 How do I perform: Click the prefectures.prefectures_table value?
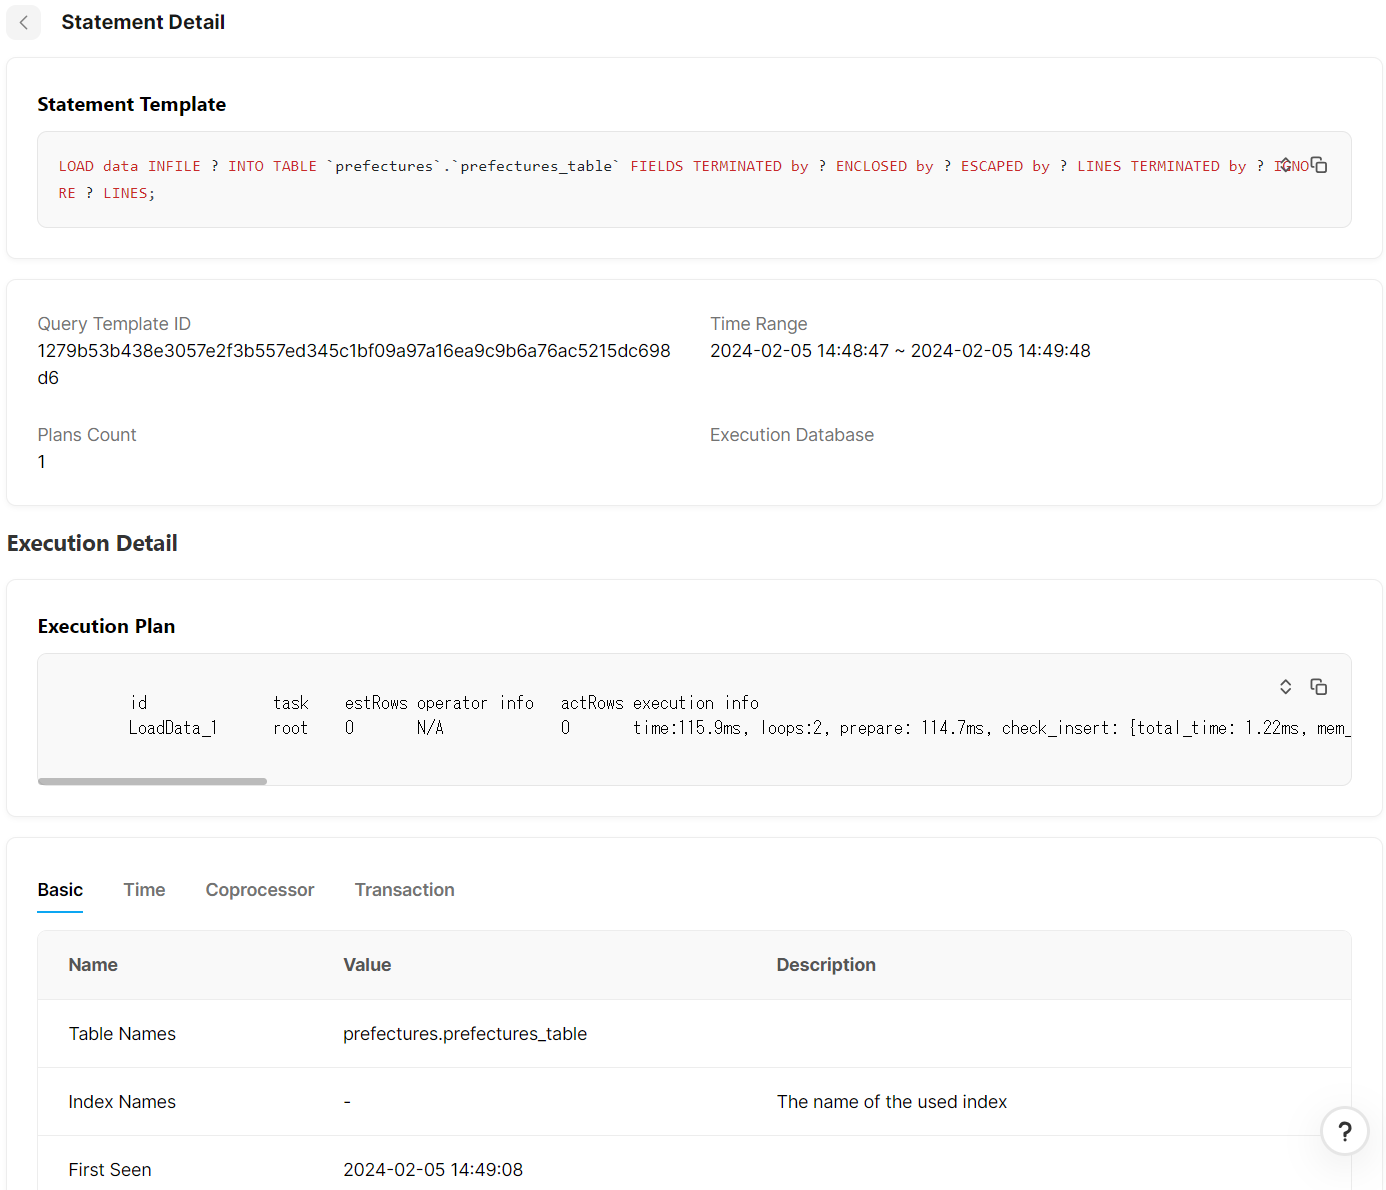tap(465, 1033)
